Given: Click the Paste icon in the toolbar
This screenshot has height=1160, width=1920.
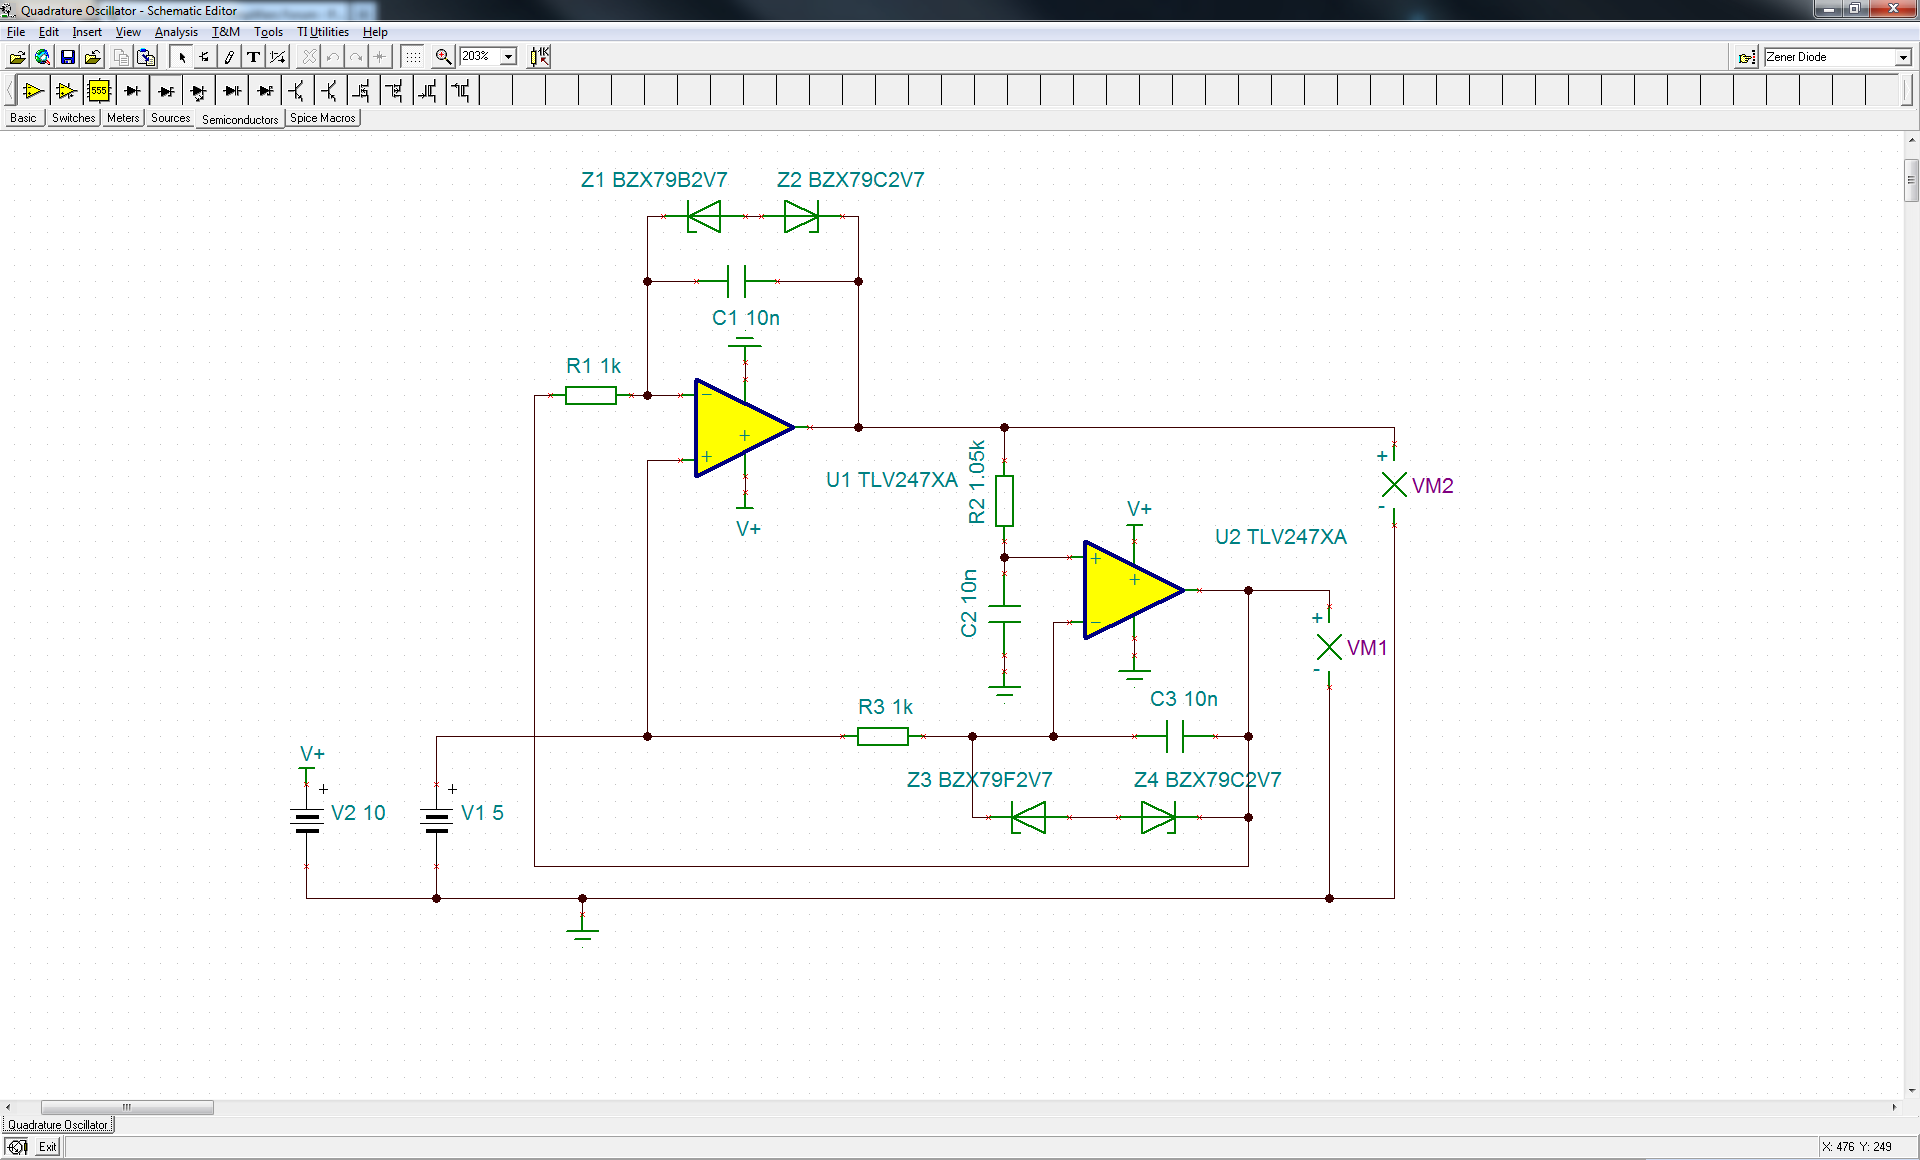Looking at the screenshot, I should click(x=146, y=57).
